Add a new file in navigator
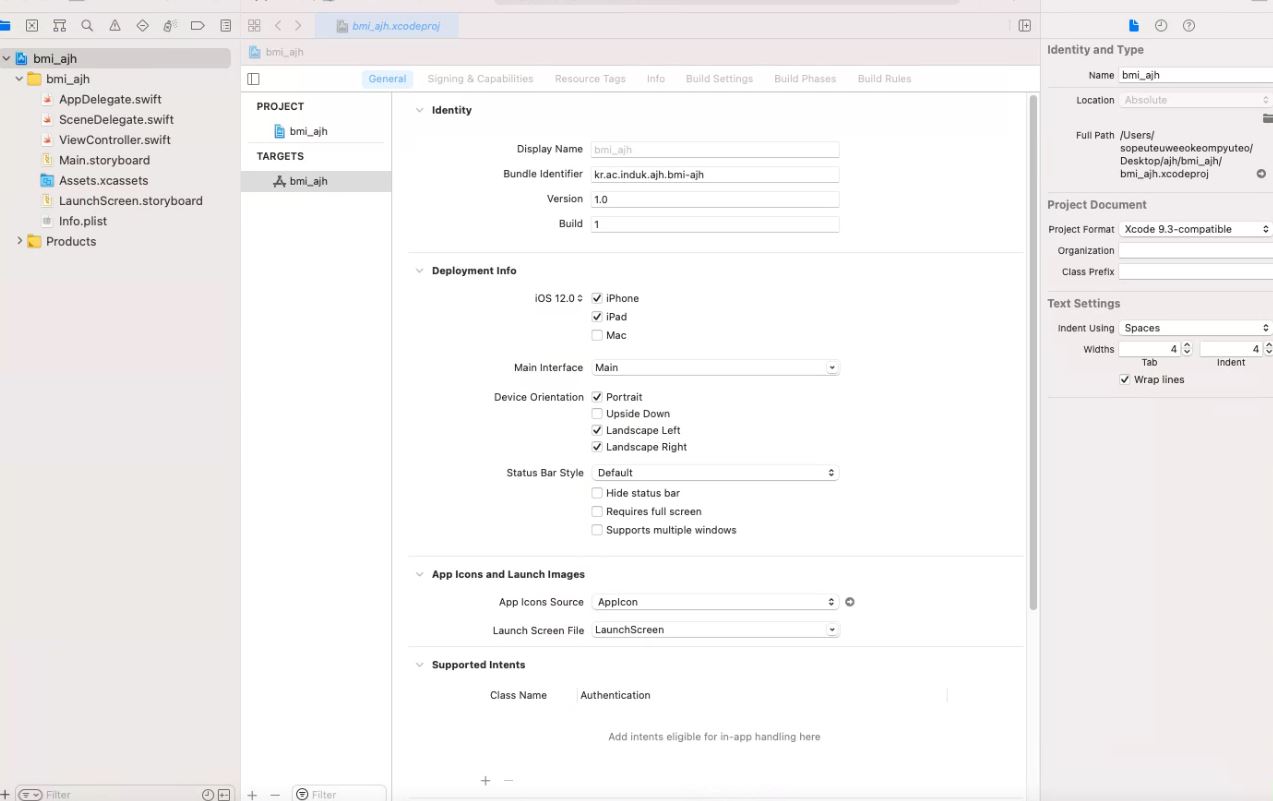 [x=6, y=794]
